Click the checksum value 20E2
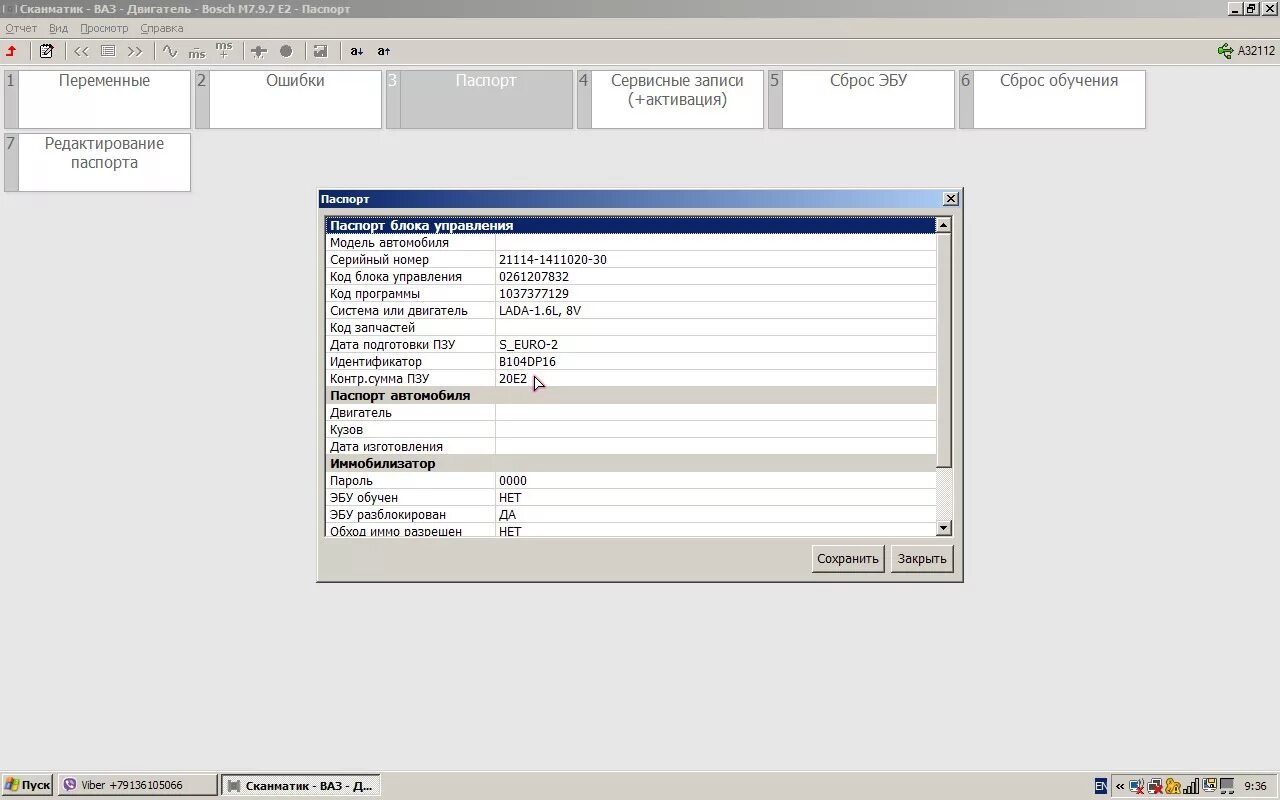 [x=513, y=379]
